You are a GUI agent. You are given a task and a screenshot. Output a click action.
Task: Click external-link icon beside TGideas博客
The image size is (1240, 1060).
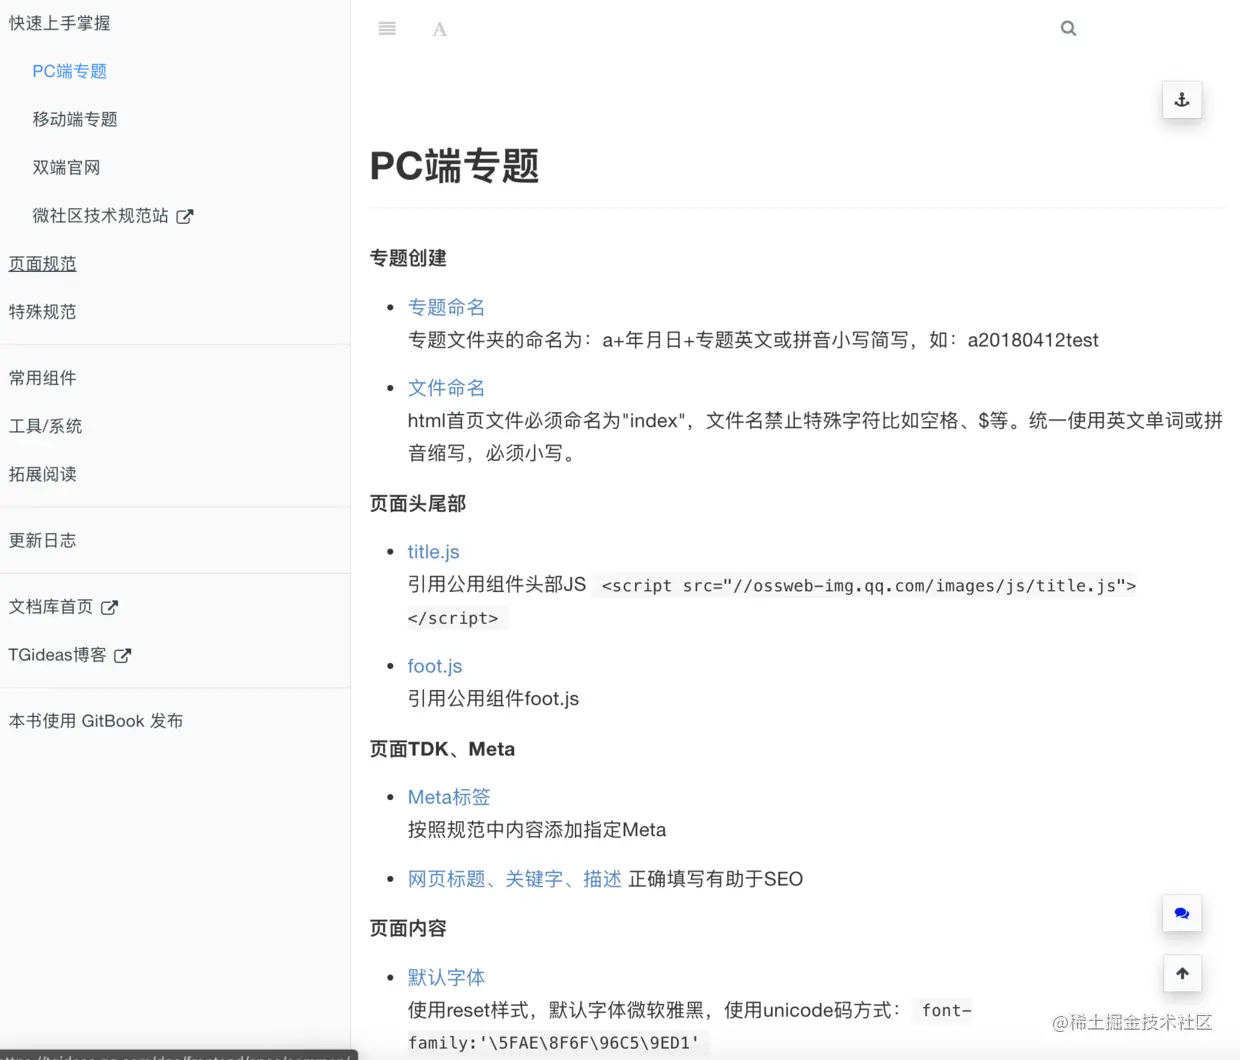(122, 656)
